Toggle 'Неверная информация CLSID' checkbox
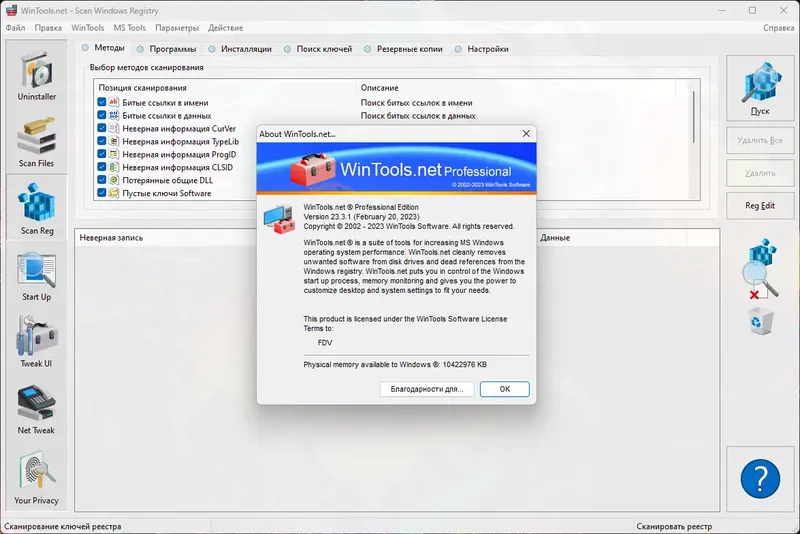Image resolution: width=800 pixels, height=534 pixels. point(102,167)
